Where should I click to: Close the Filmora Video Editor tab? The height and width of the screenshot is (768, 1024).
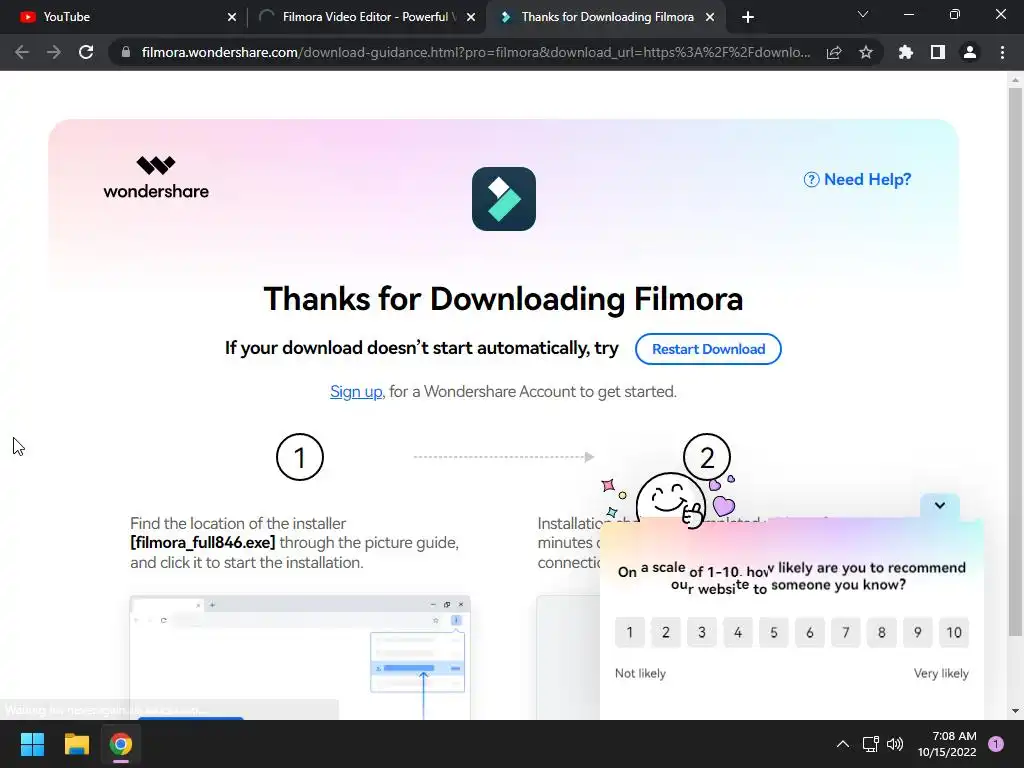coord(471,17)
